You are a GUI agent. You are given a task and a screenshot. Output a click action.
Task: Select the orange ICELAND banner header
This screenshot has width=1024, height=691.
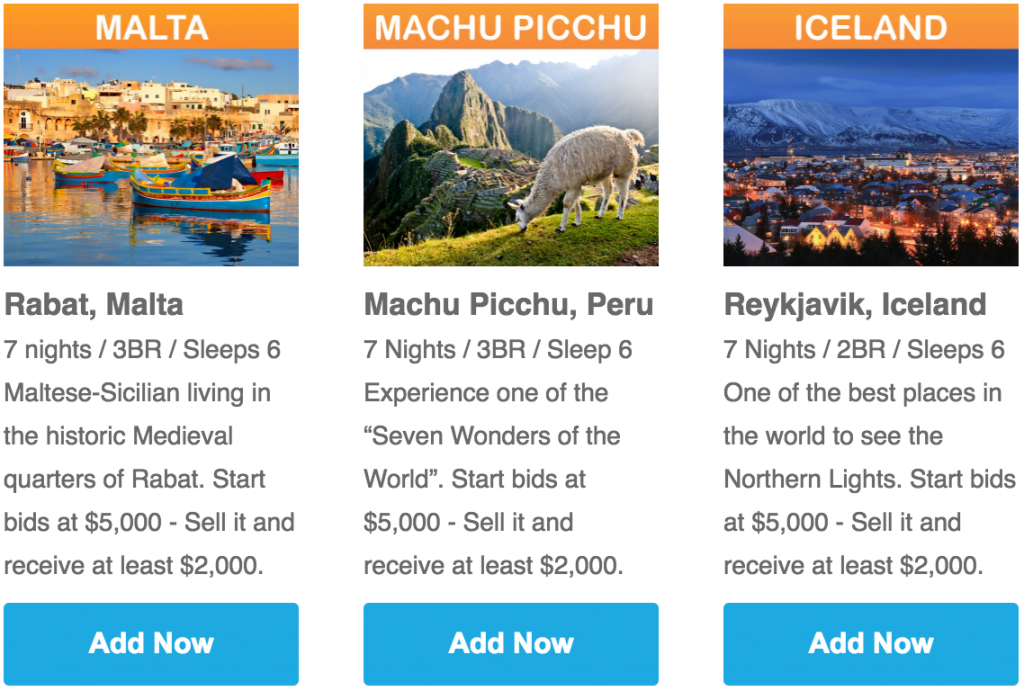[x=871, y=27]
